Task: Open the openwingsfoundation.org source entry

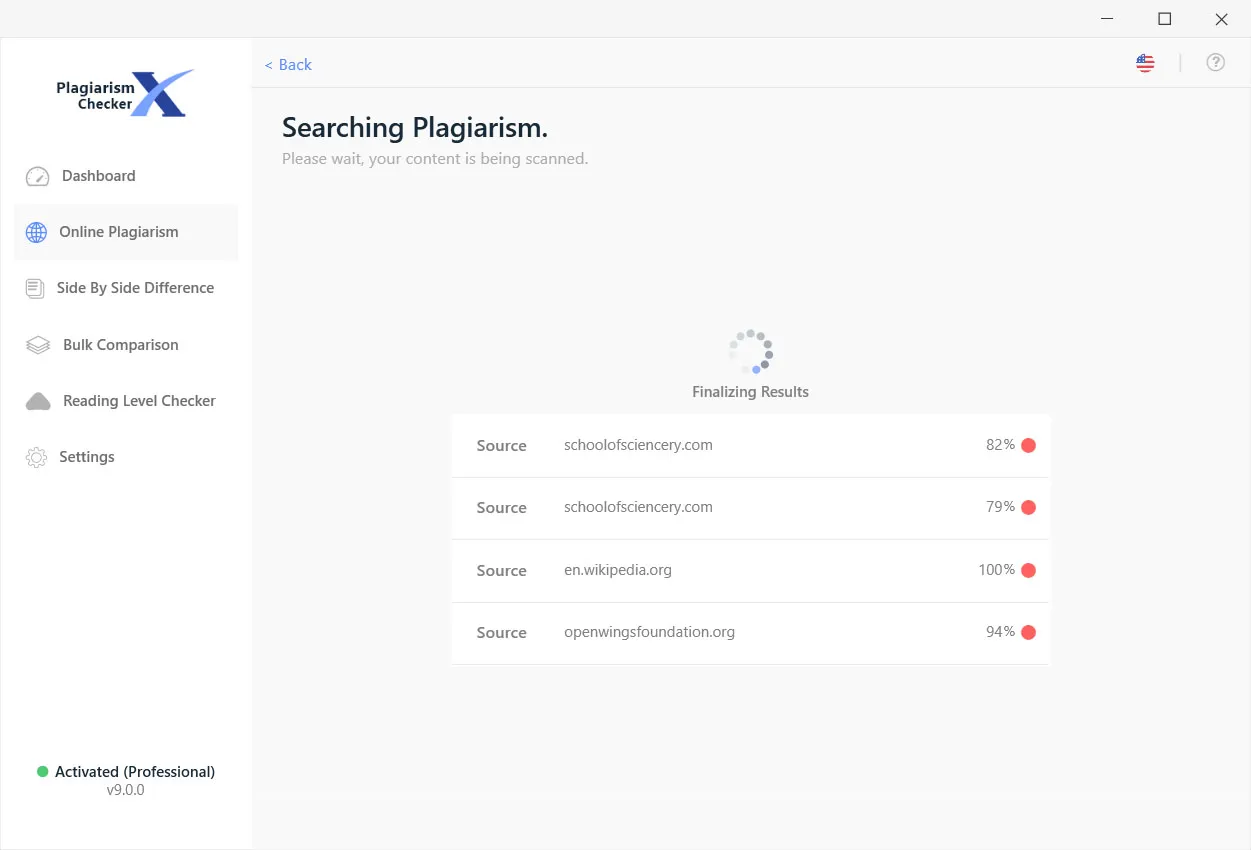Action: (x=750, y=632)
